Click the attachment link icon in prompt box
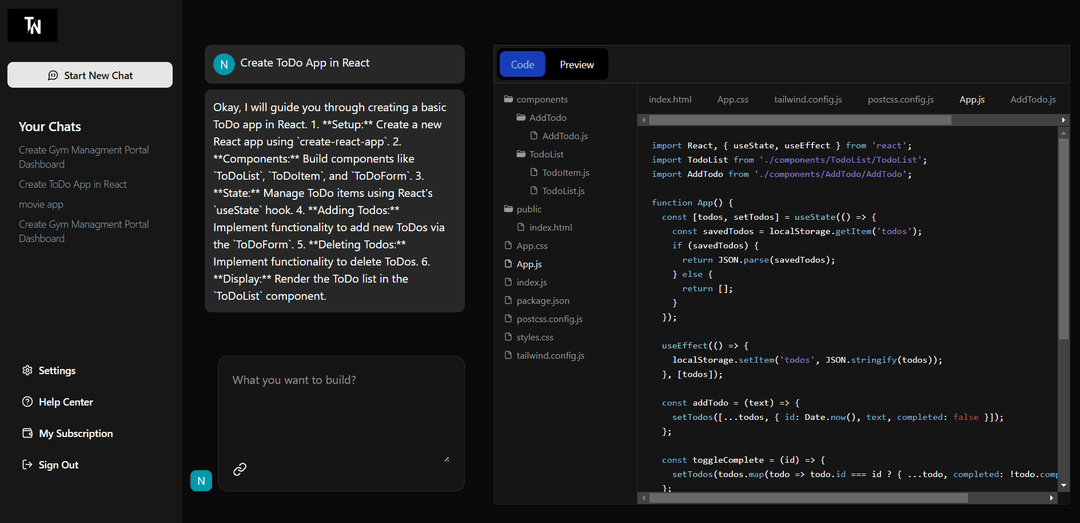Viewport: 1080px width, 523px height. (240, 469)
